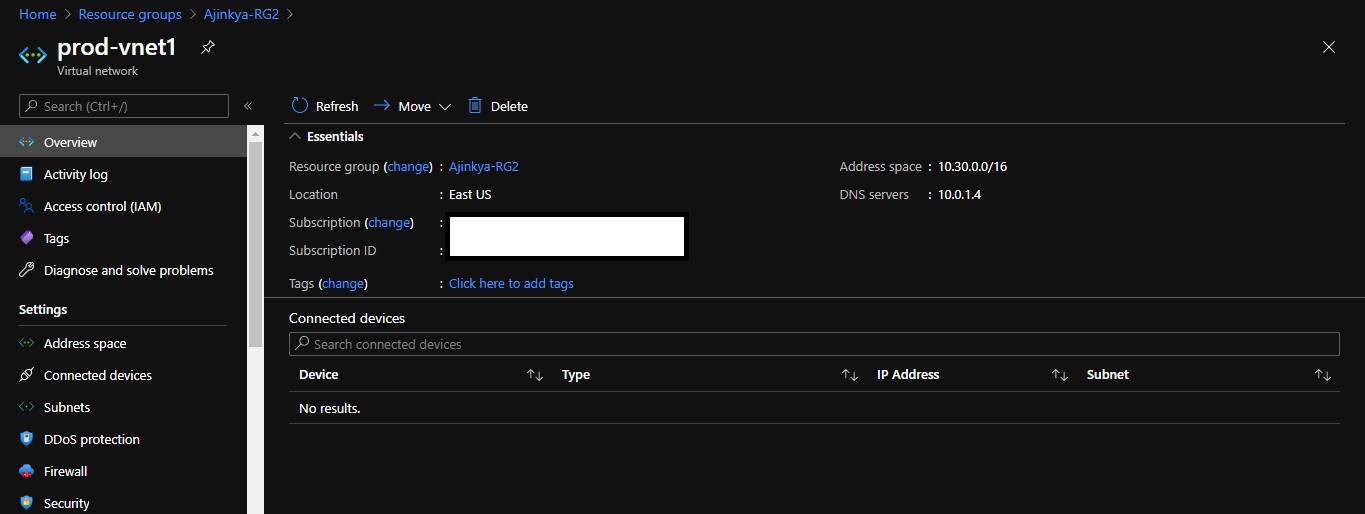Click the Firewall cloud icon
Image resolution: width=1365 pixels, height=514 pixels.
tap(27, 471)
